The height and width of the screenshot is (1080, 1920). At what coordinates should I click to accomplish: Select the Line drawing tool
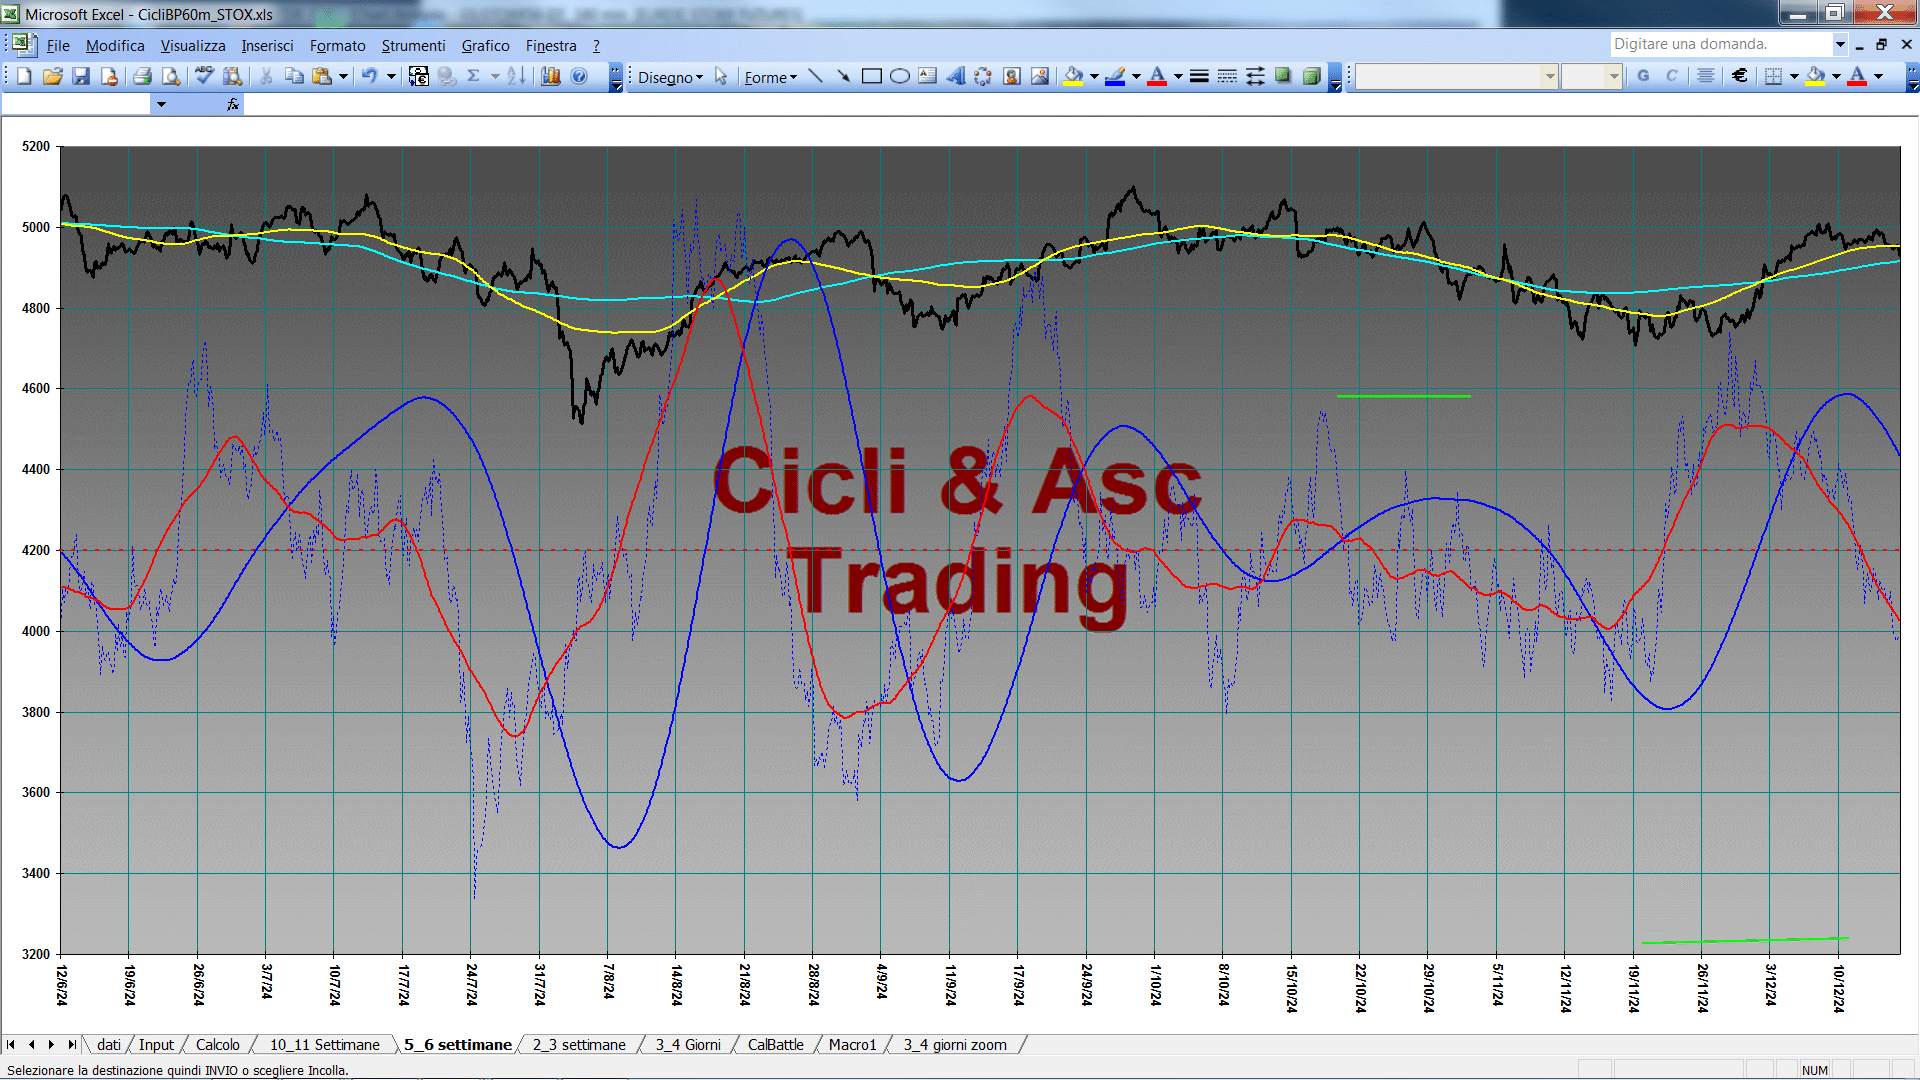(815, 76)
